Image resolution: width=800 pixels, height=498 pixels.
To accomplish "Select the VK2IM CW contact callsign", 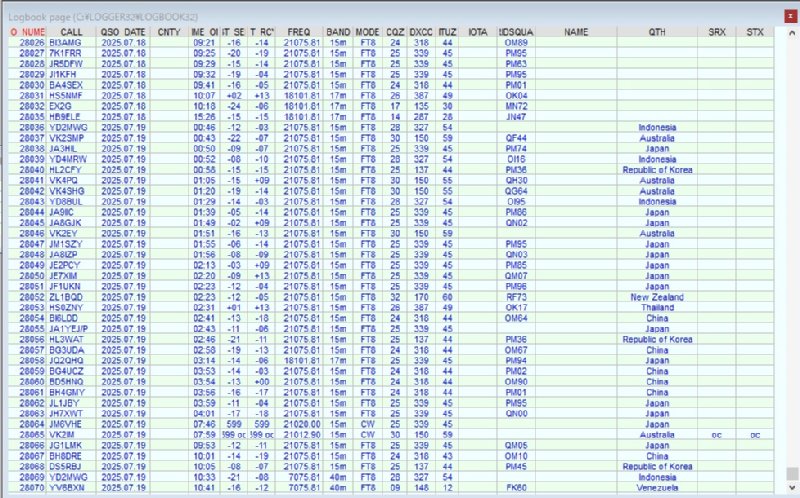I will pyautogui.click(x=62, y=436).
